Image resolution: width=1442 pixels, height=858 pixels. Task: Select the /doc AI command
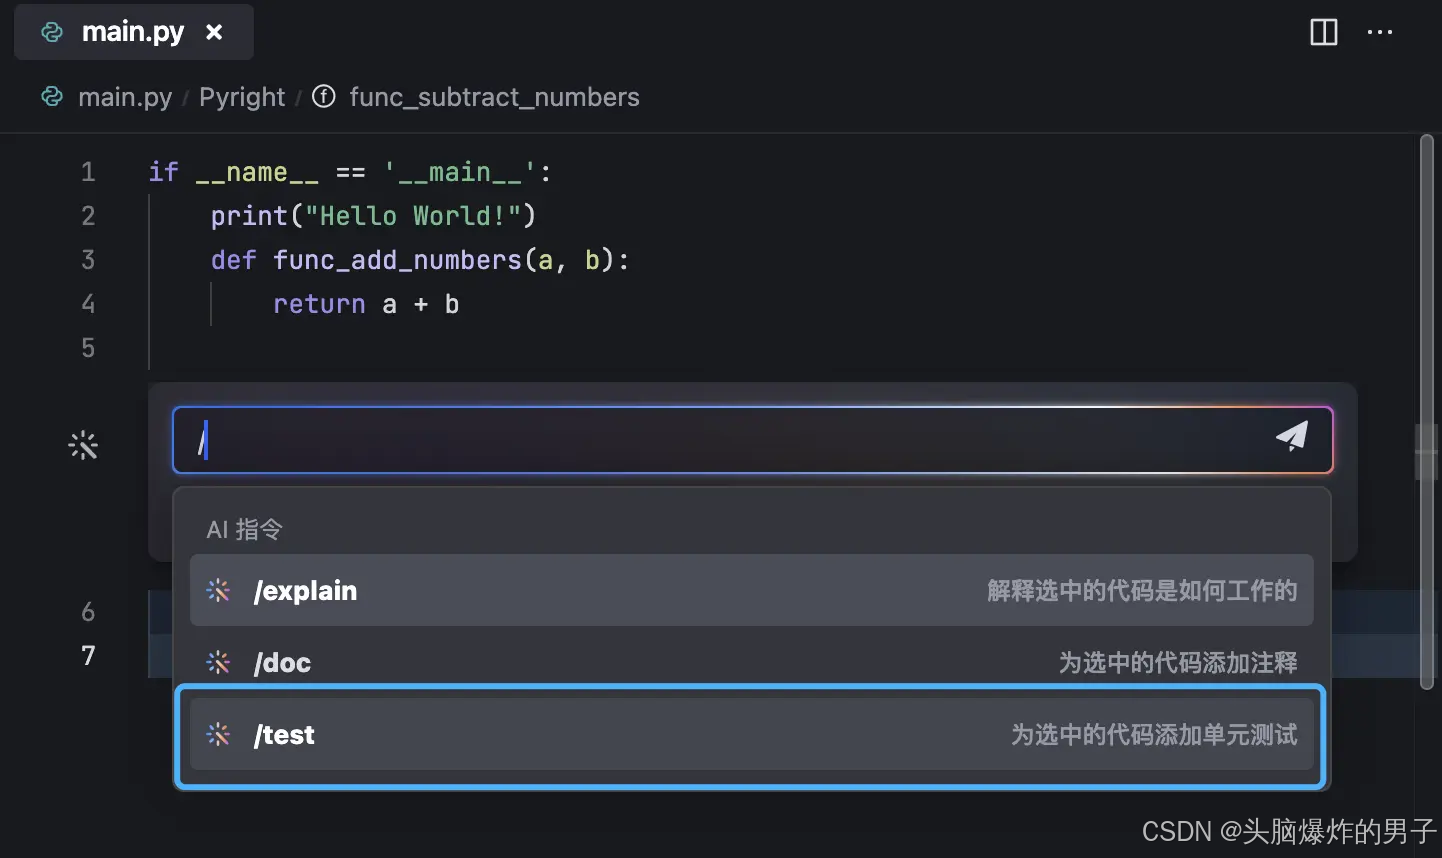tap(700, 662)
